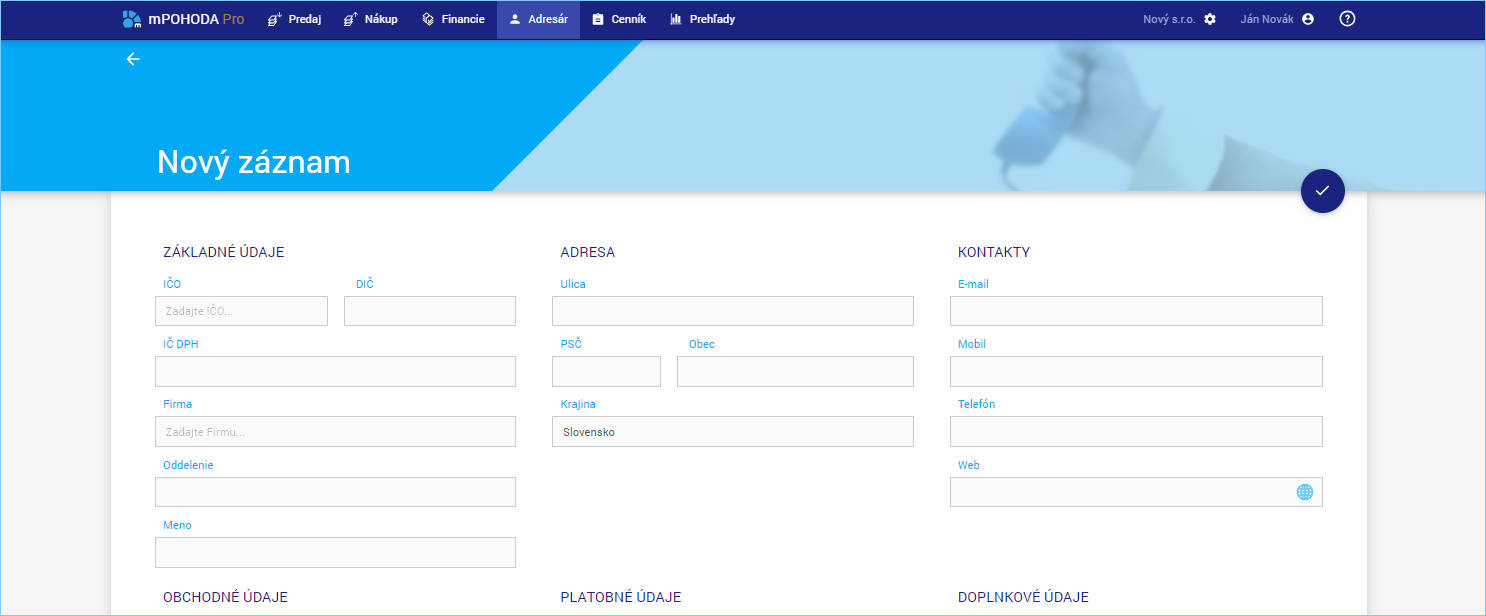Save record with the checkmark button
The image size is (1486, 616).
point(1322,191)
